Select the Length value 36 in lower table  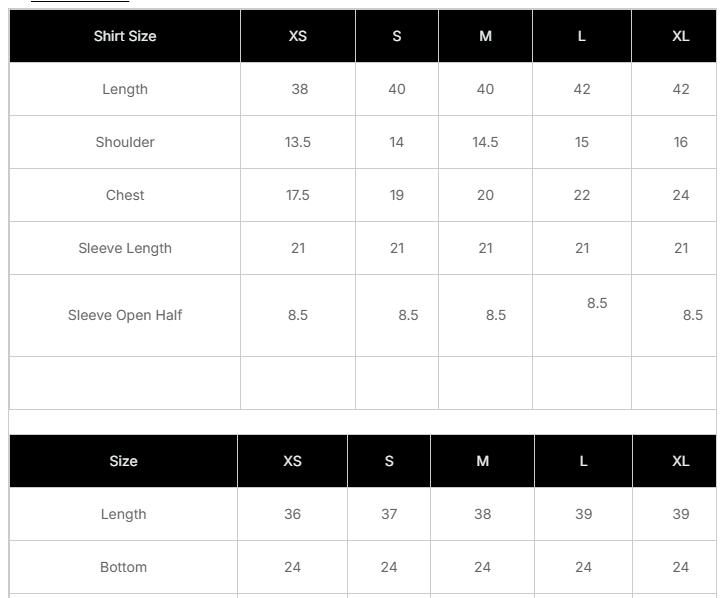[292, 514]
